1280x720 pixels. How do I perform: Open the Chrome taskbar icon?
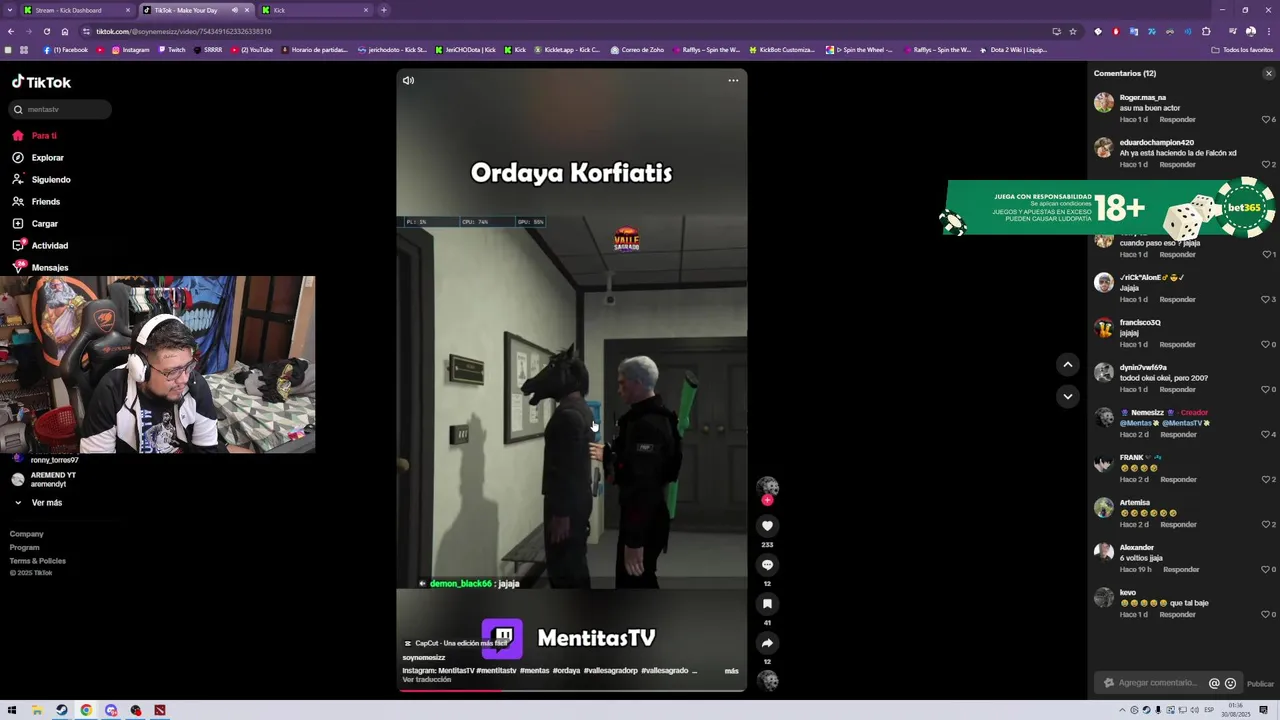[x=86, y=710]
